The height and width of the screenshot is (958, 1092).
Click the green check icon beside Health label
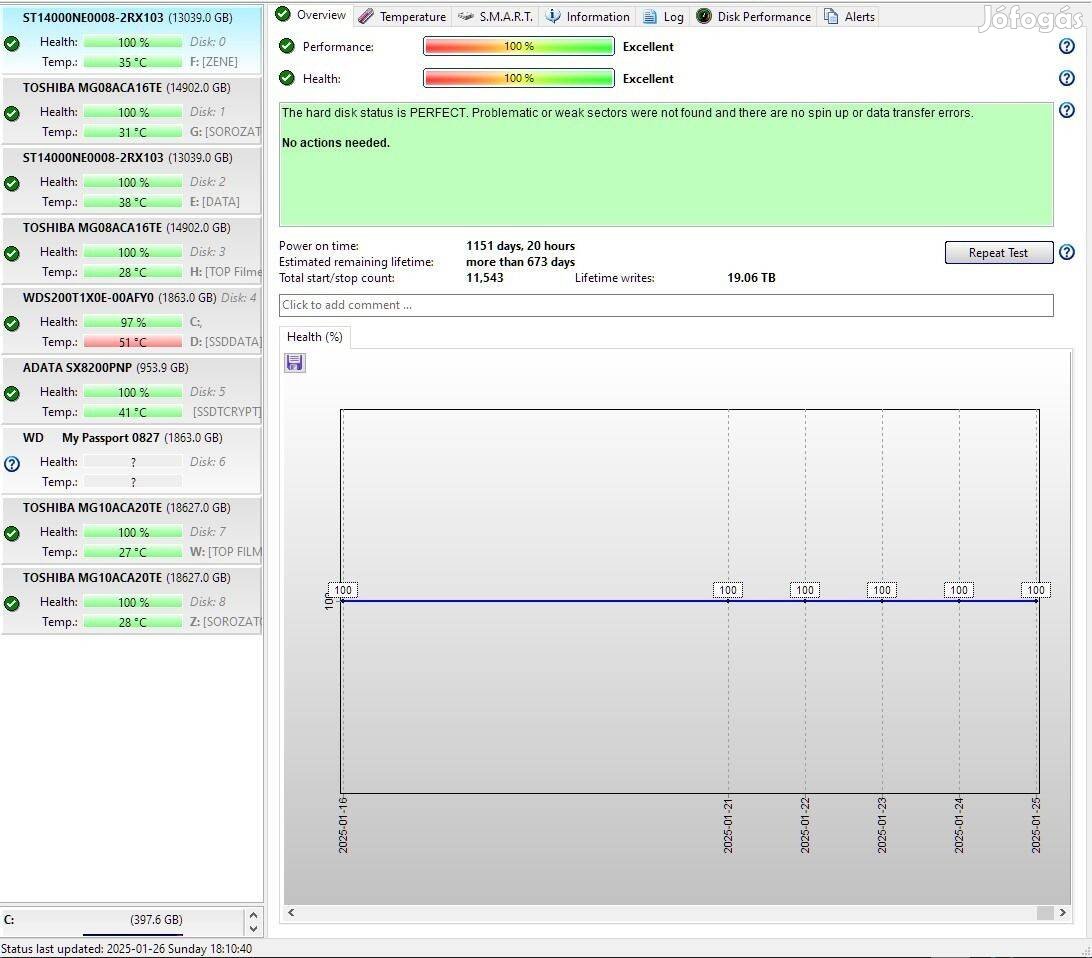(x=286, y=78)
